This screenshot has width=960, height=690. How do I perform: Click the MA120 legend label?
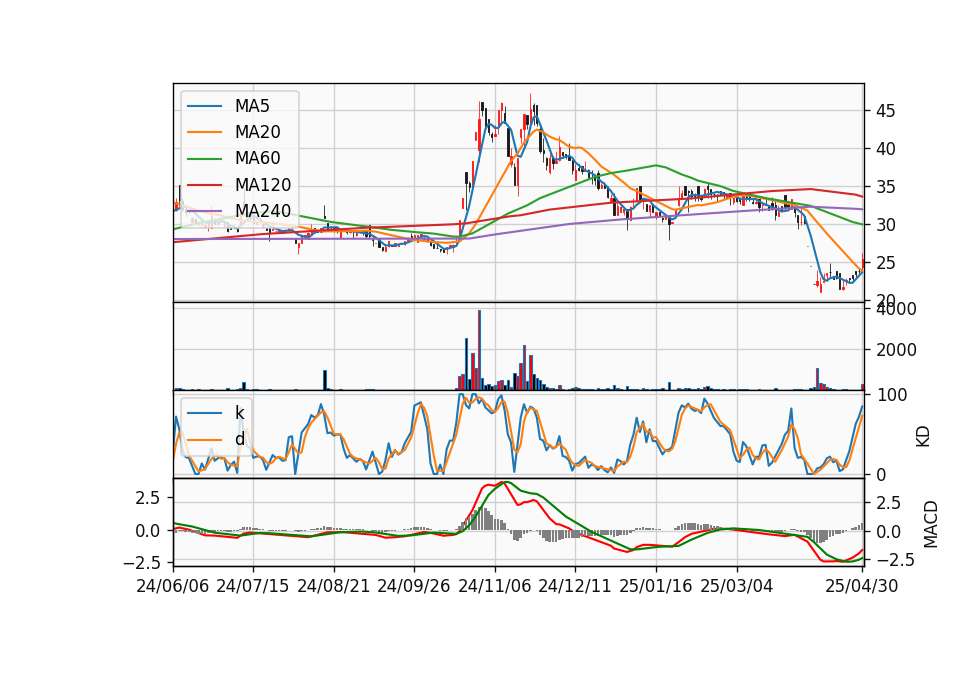pyautogui.click(x=263, y=185)
